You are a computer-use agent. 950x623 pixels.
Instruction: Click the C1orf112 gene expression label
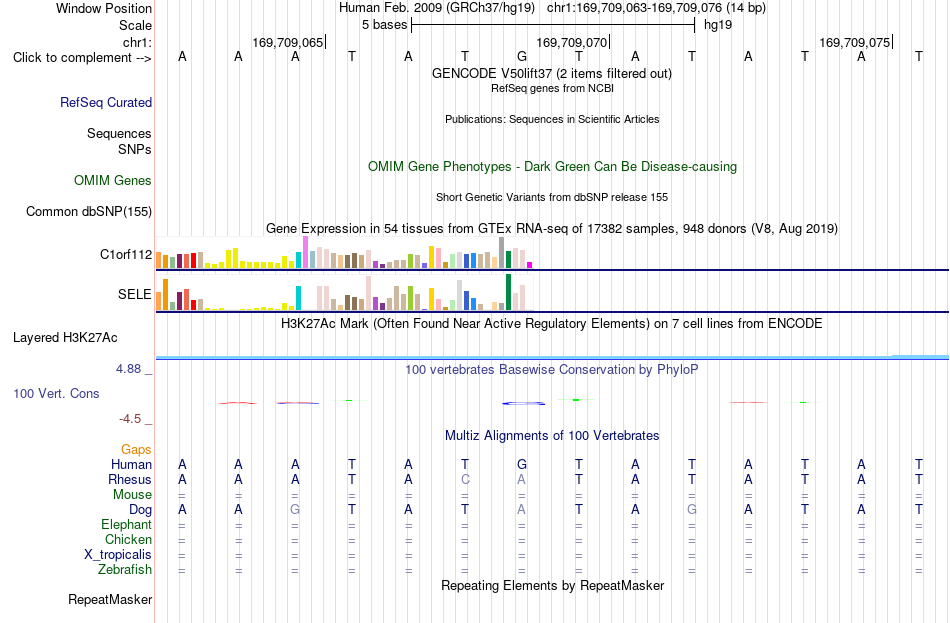coord(126,255)
